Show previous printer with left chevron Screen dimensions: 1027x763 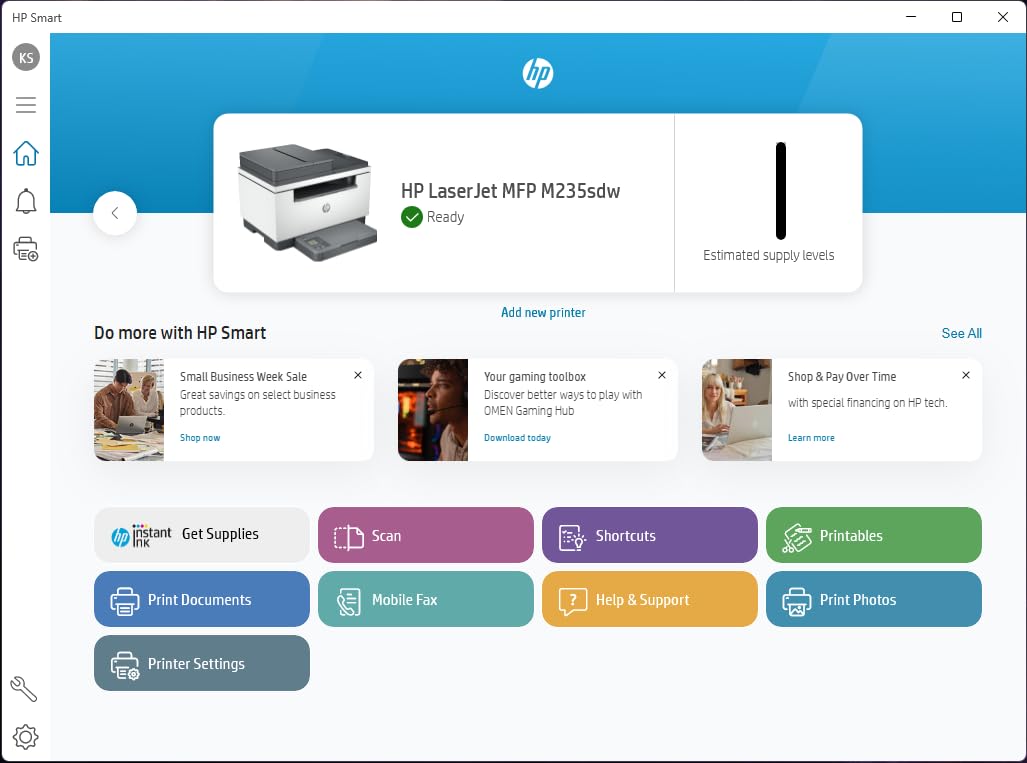115,213
